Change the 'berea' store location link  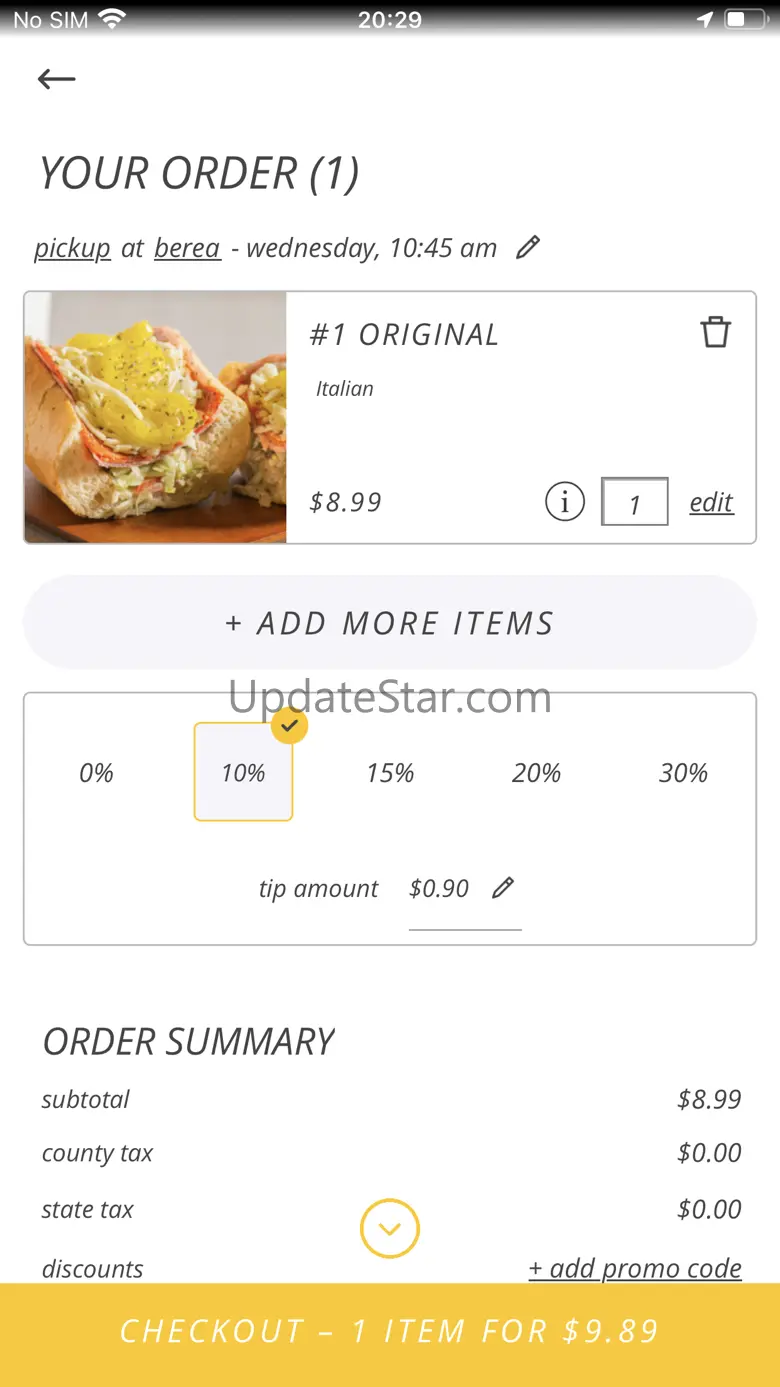[187, 248]
